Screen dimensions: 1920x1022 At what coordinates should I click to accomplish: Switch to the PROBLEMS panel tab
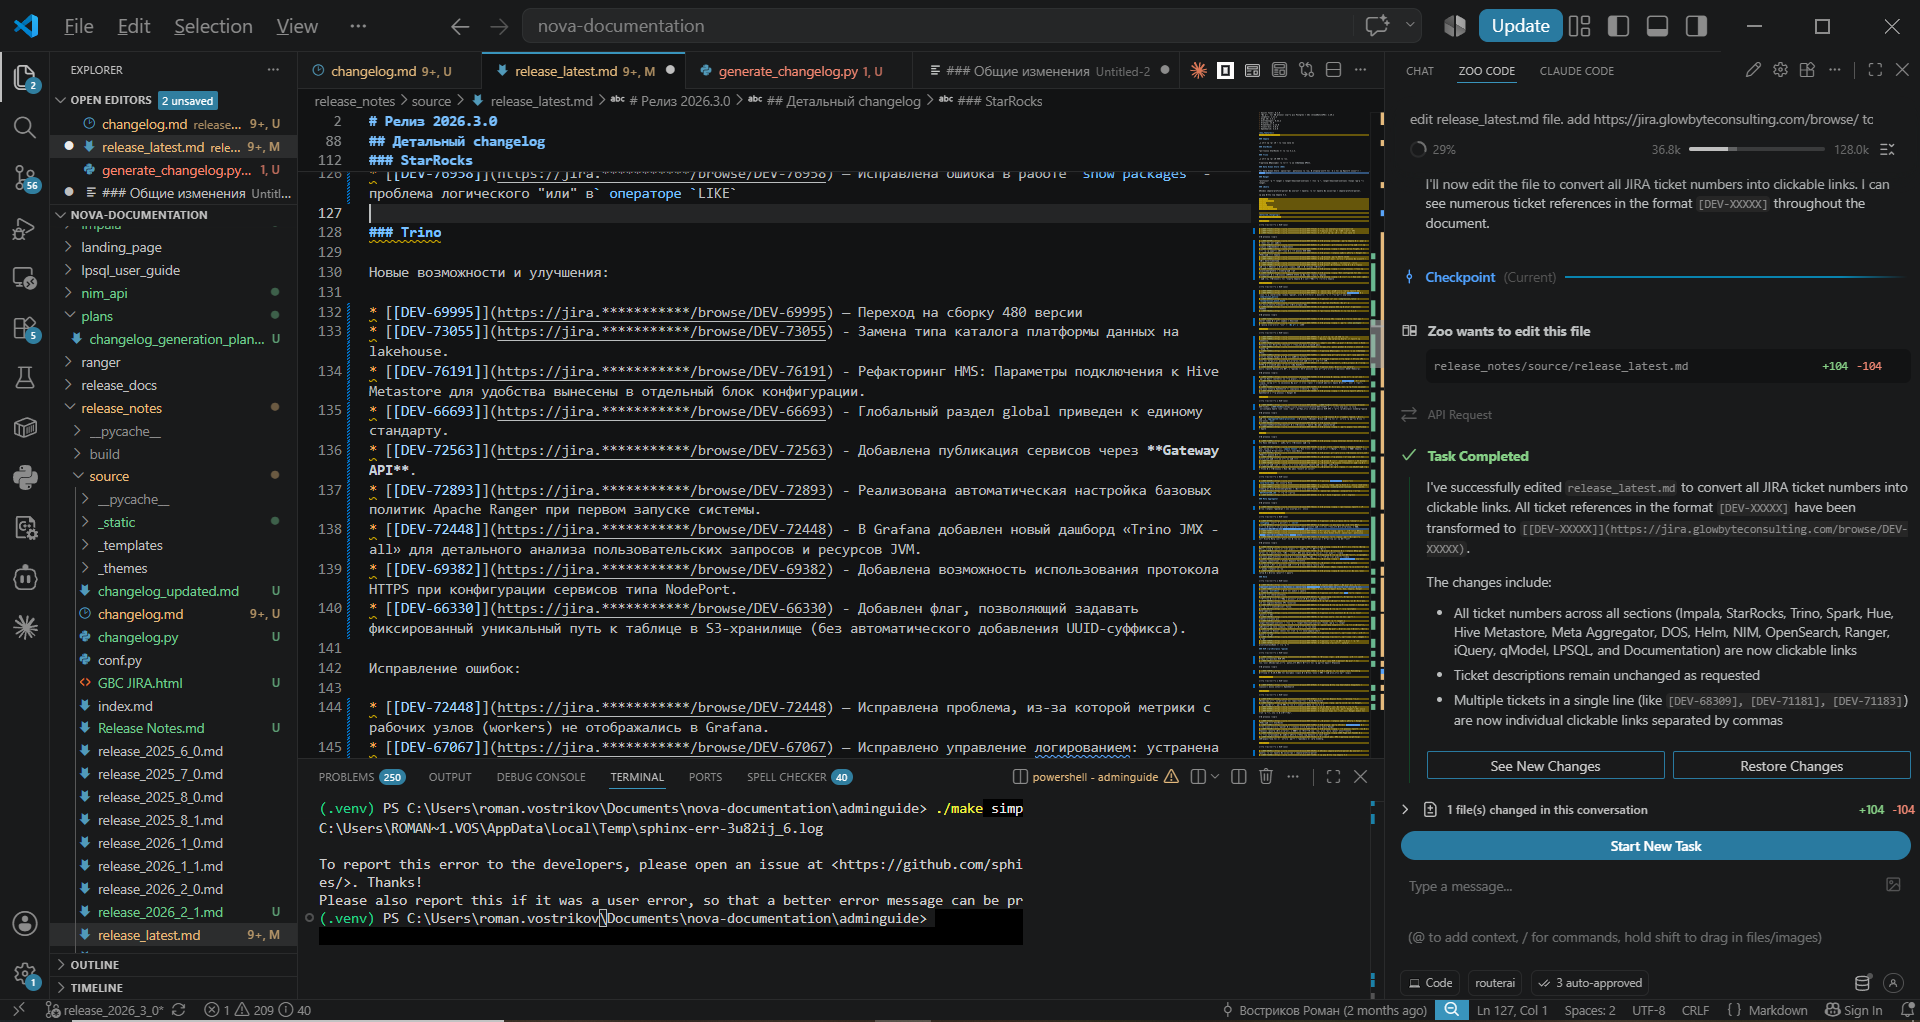346,777
